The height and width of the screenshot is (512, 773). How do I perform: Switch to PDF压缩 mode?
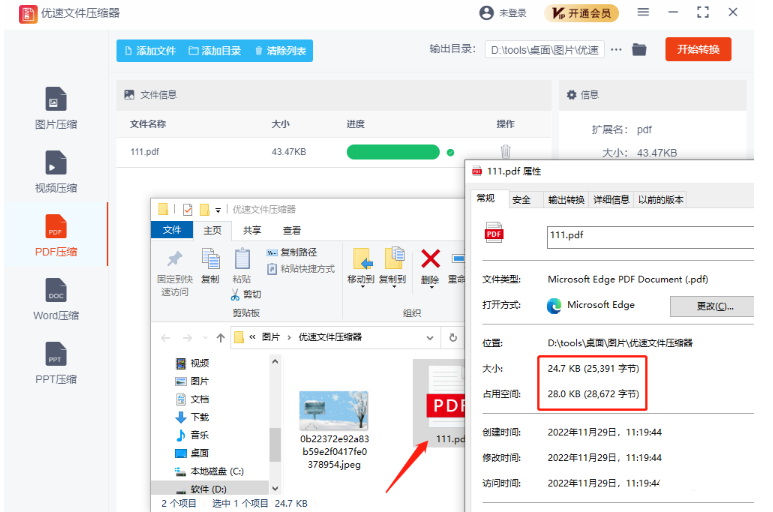tap(56, 236)
